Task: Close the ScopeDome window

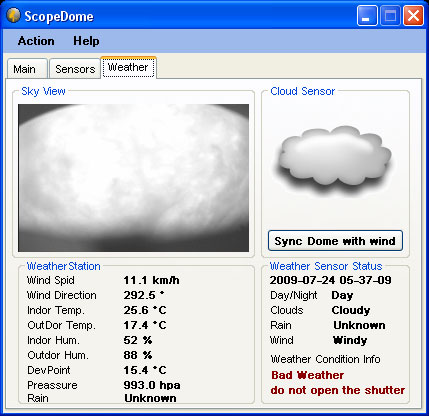Action: coord(413,16)
